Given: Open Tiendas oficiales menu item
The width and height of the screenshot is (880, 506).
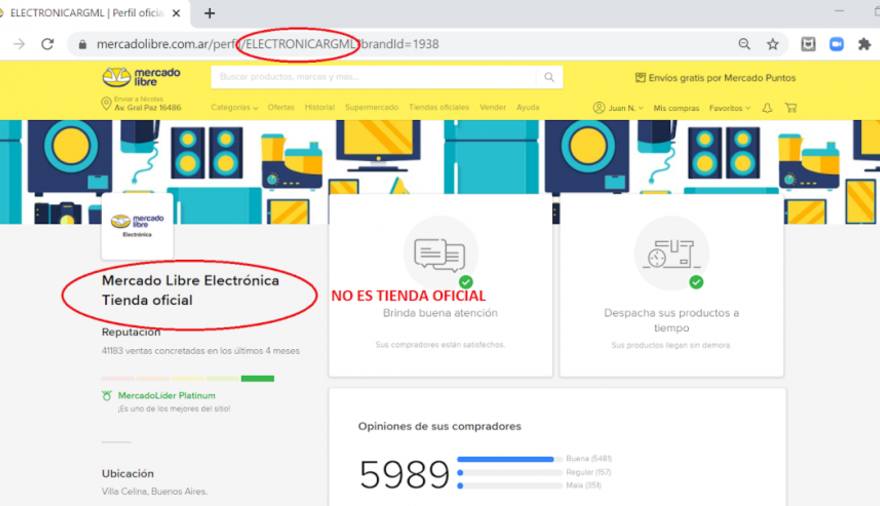Looking at the screenshot, I should click(439, 108).
